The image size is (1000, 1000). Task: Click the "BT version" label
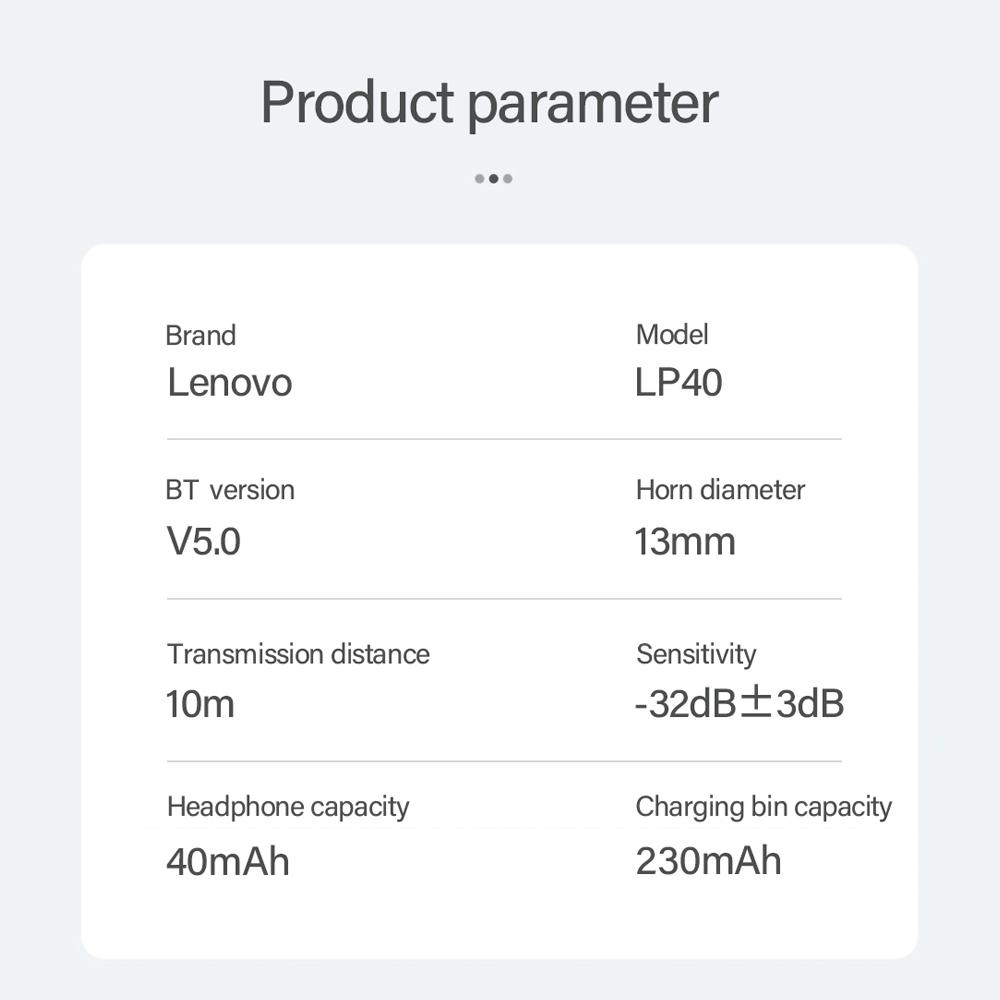point(230,490)
